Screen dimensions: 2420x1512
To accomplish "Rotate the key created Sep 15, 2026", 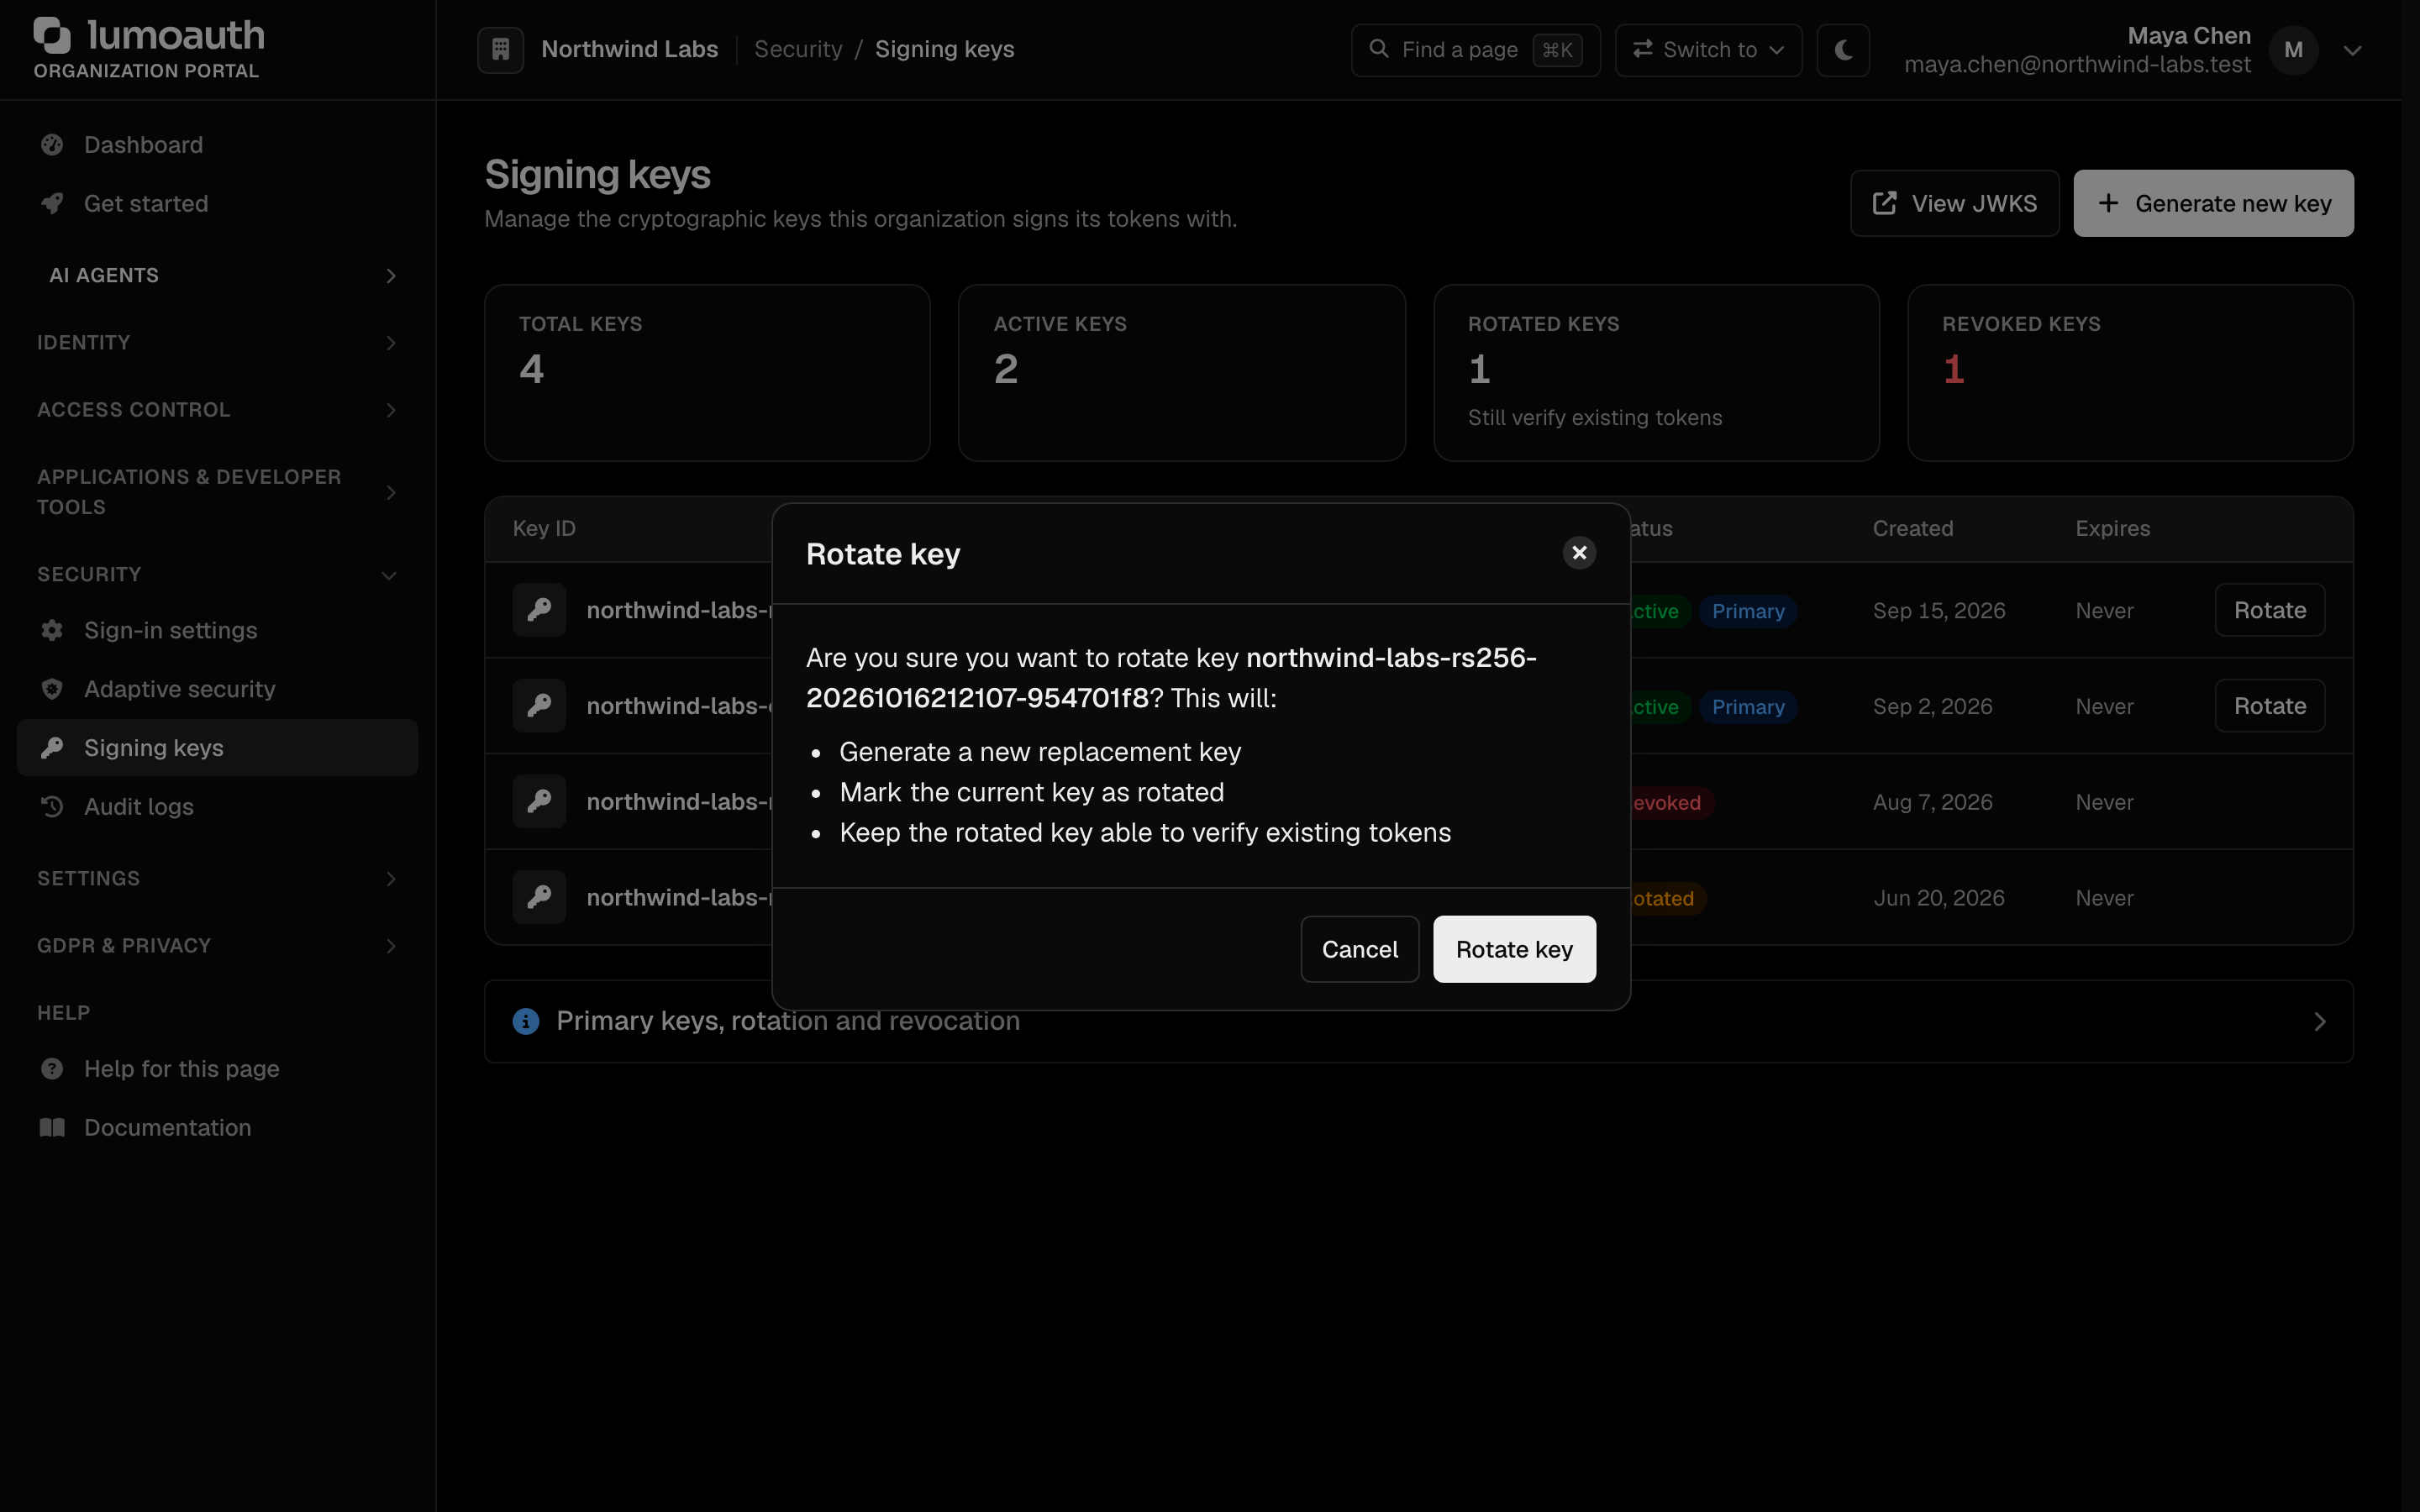I will 2269,610.
